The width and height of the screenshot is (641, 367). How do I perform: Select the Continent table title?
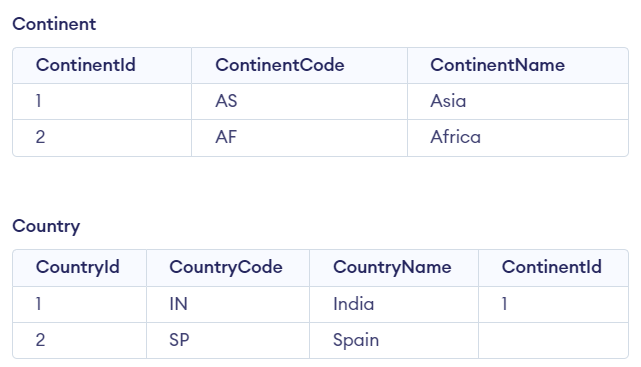54,24
